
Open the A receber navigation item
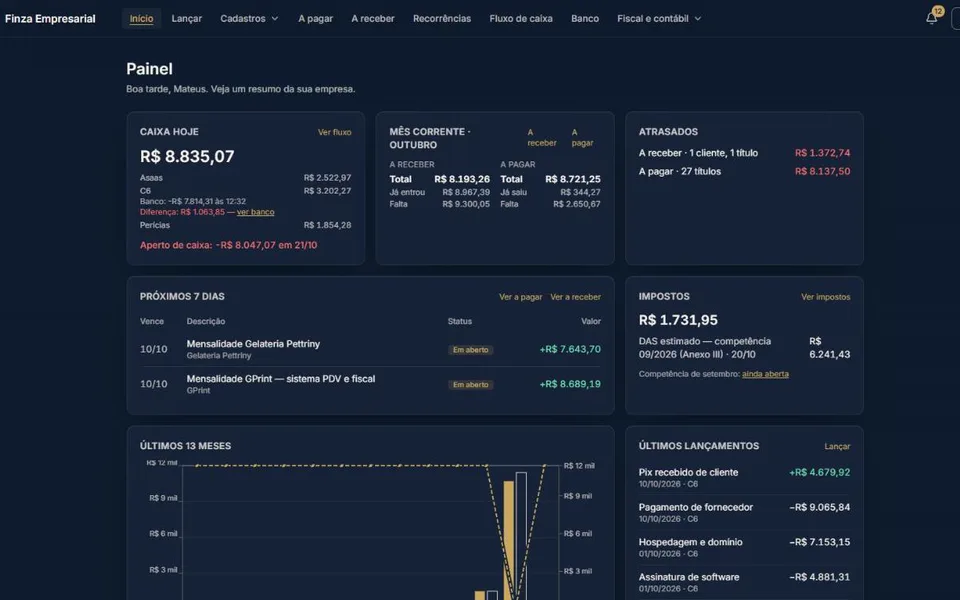373,18
